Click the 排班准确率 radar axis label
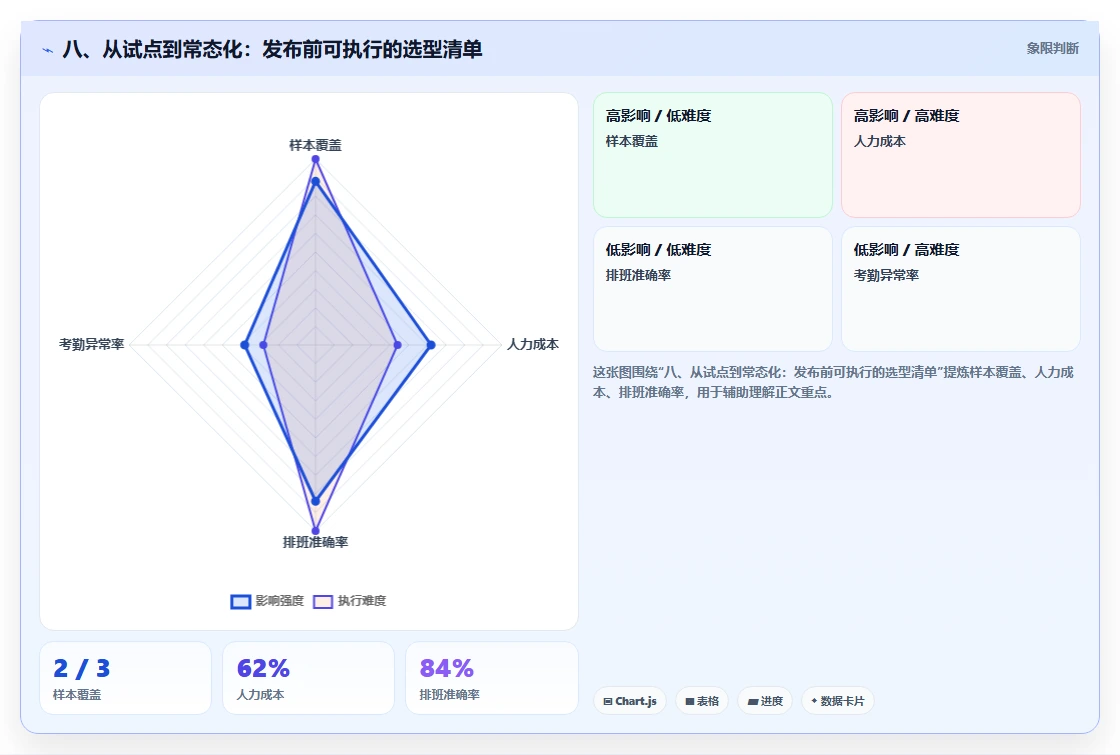Image resolution: width=1120 pixels, height=755 pixels. tap(315, 542)
